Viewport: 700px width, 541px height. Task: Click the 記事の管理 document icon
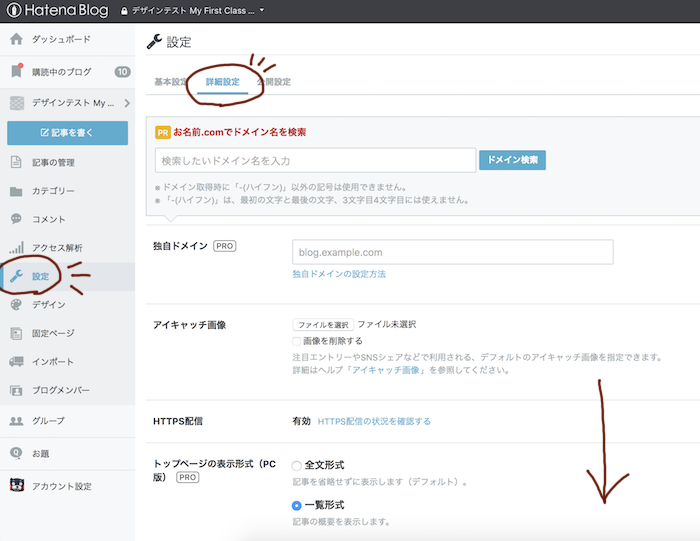point(16,162)
